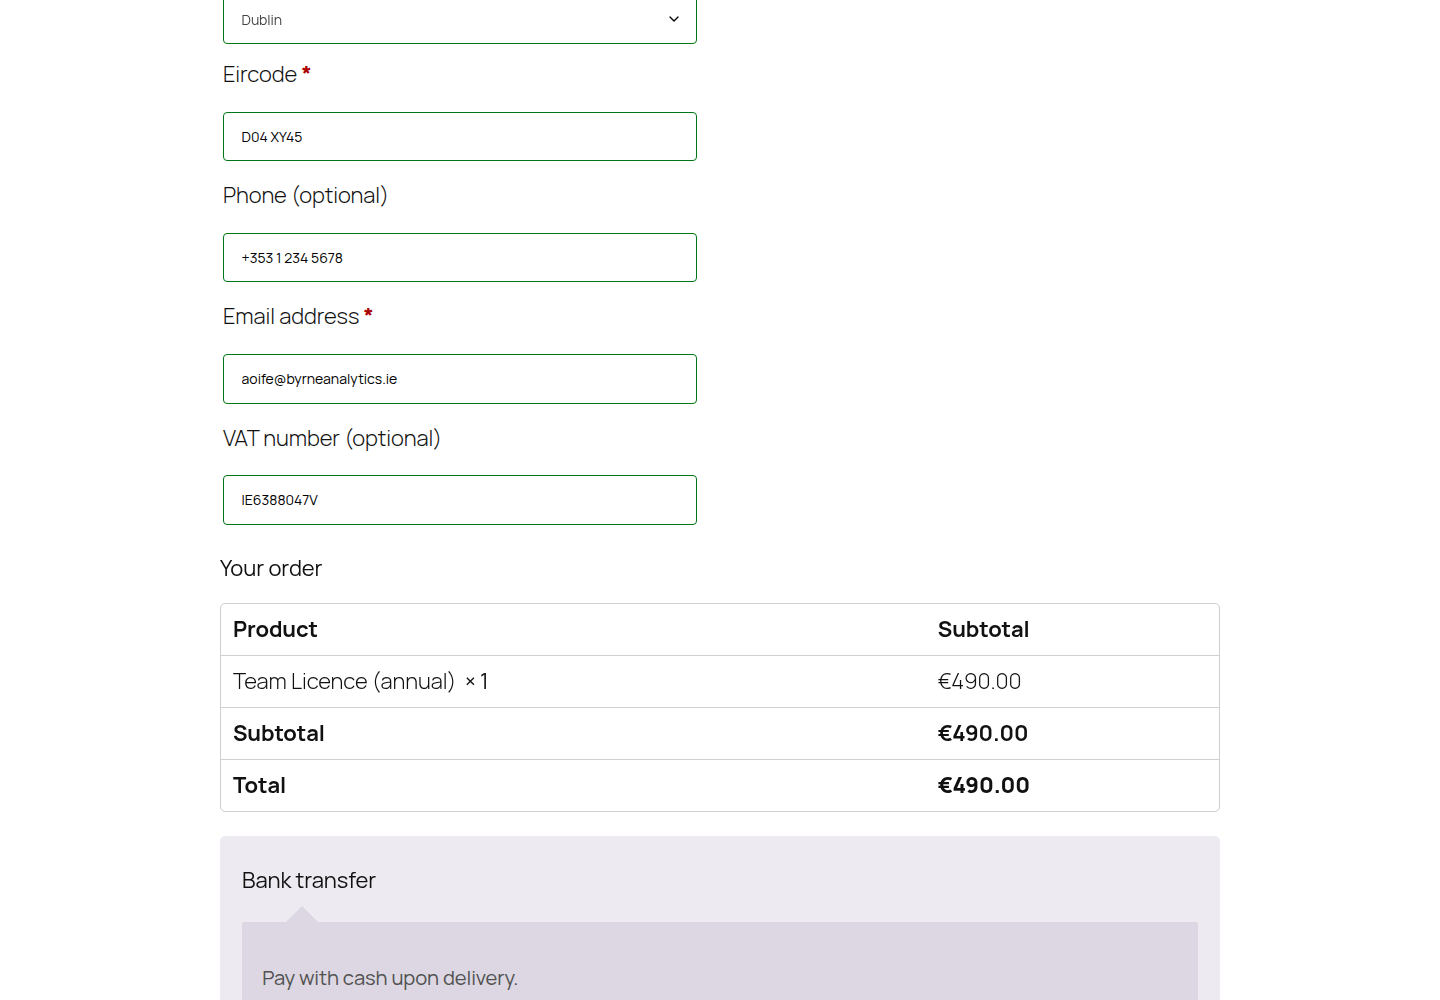Click the Pay with cash upon delivery text
The width and height of the screenshot is (1440, 1000).
coord(390,979)
